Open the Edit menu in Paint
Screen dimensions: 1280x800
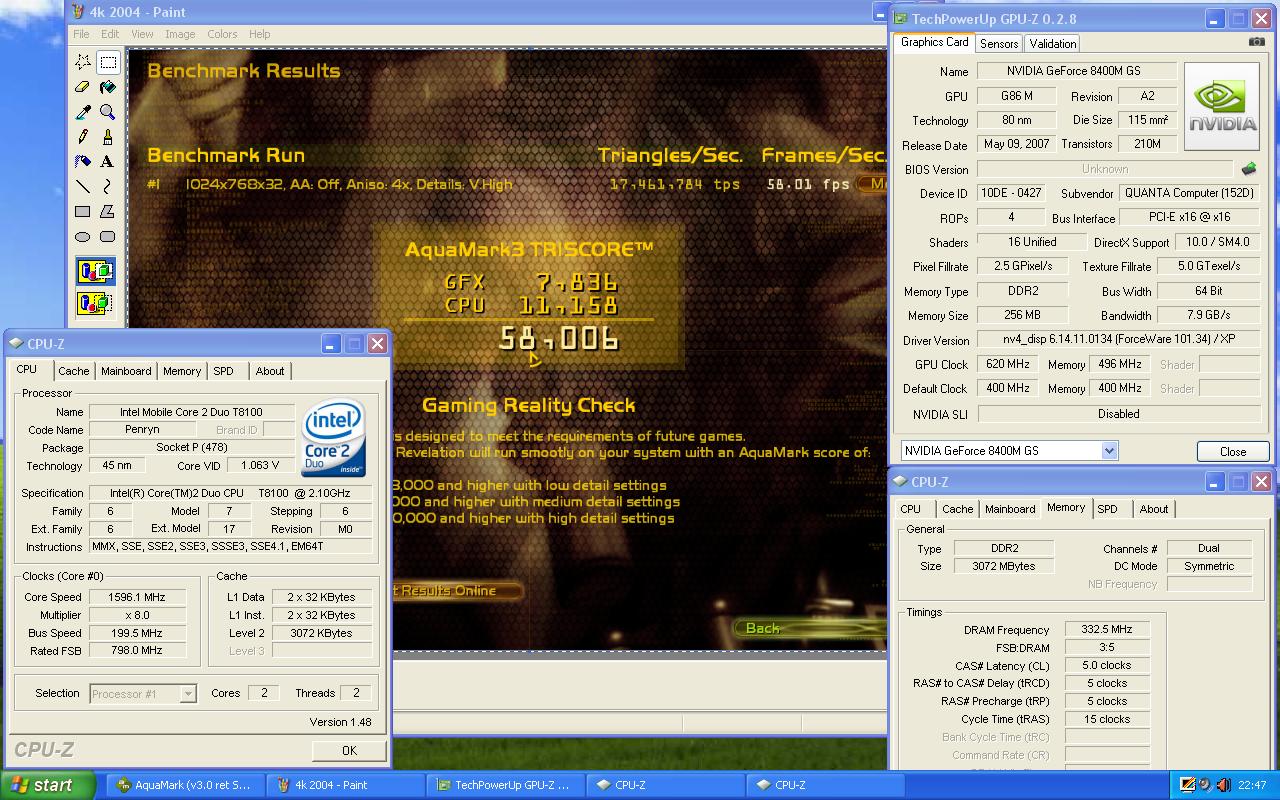[x=110, y=34]
